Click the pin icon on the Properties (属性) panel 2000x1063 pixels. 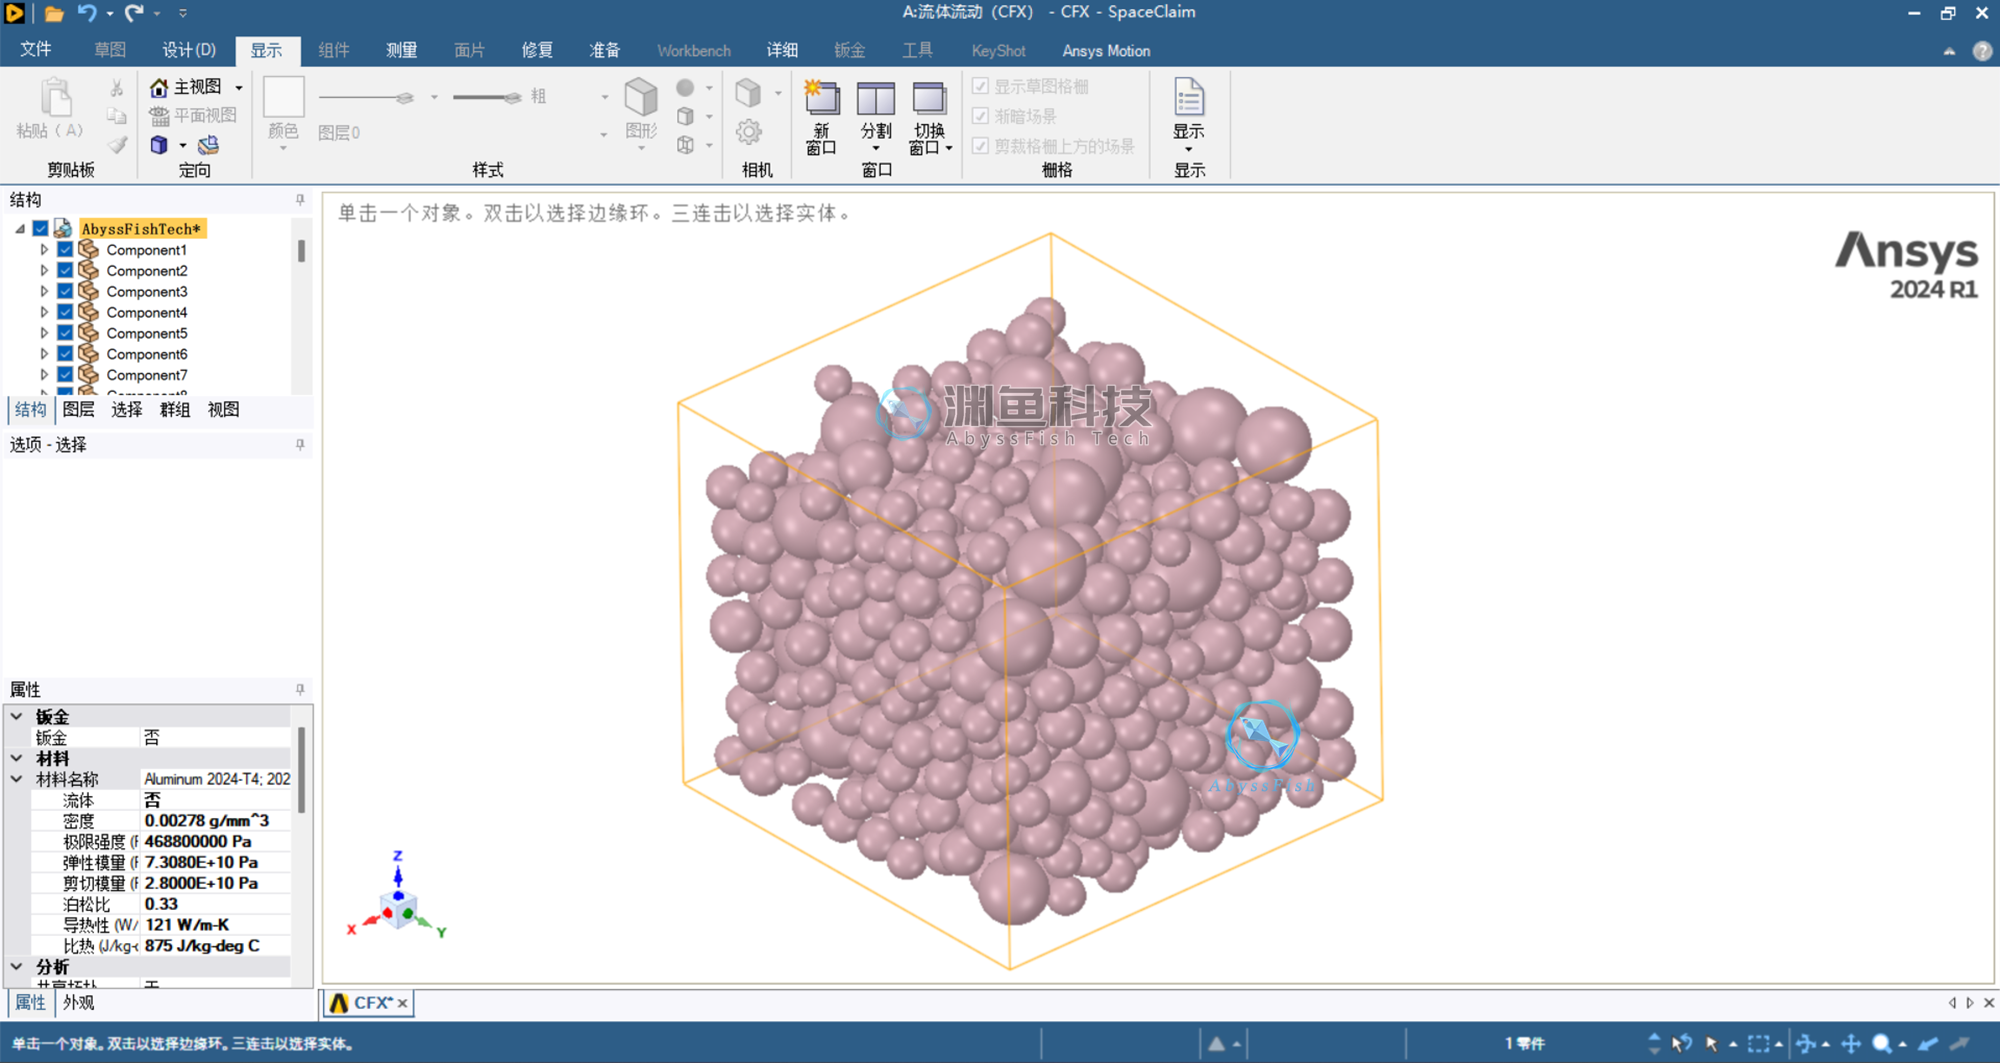pos(300,689)
